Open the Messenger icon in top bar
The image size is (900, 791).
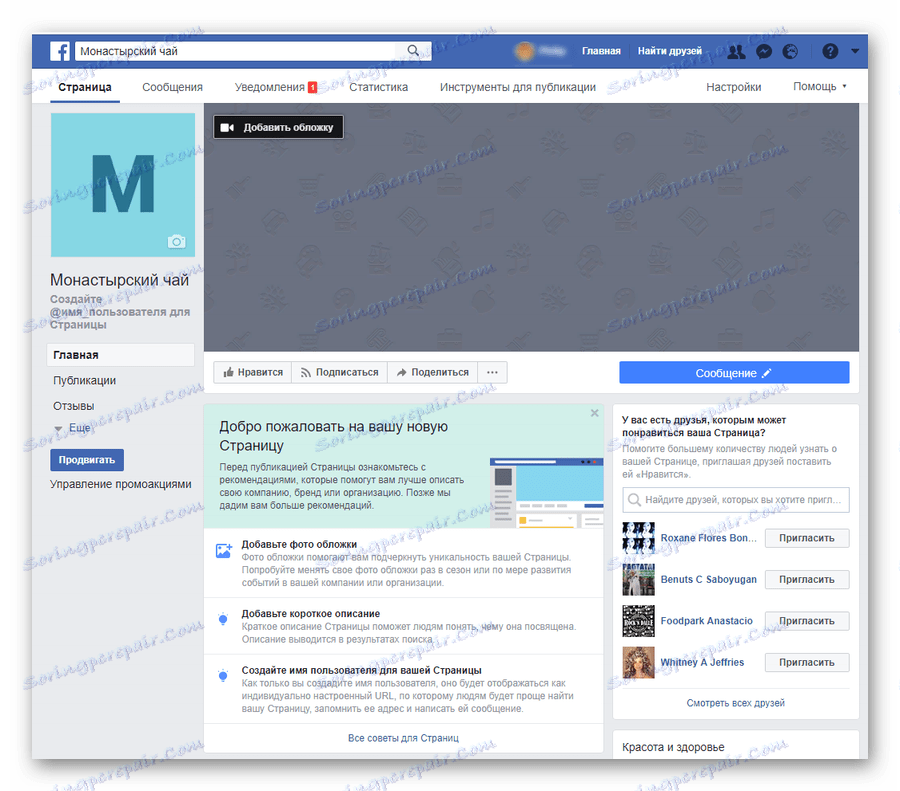point(763,51)
